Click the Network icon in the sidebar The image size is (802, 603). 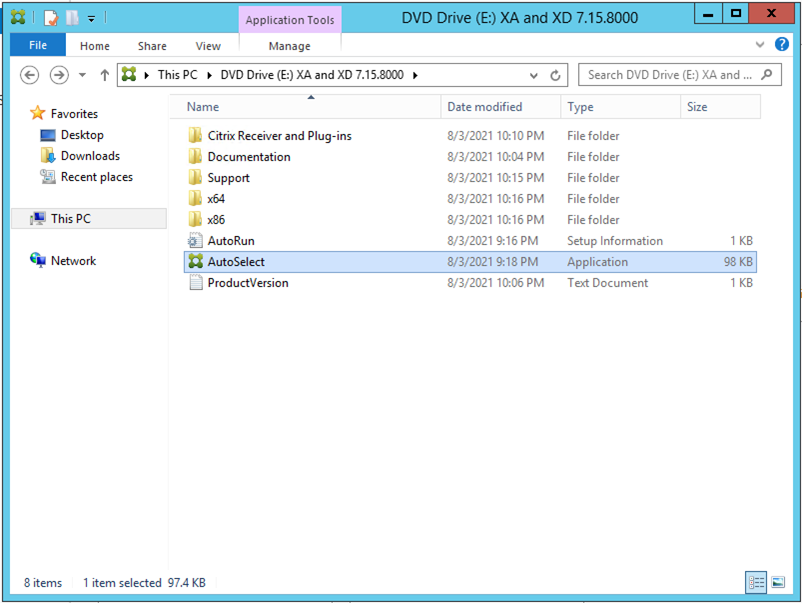(38, 260)
